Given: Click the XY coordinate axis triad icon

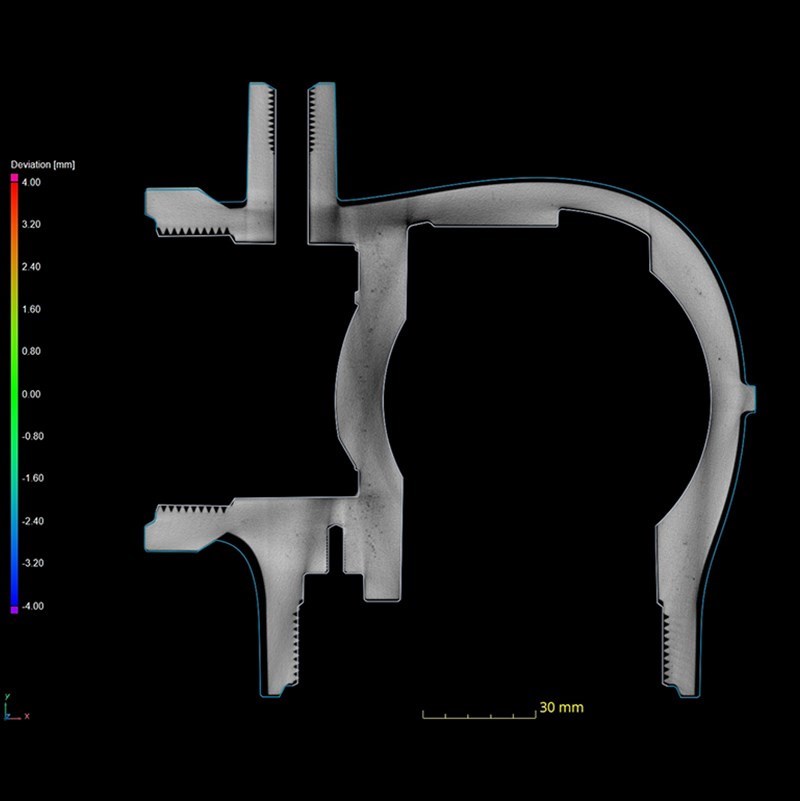Looking at the screenshot, I should pyautogui.click(x=16, y=708).
